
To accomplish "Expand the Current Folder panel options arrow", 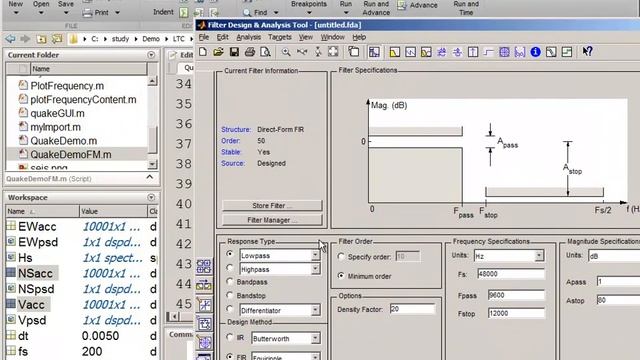I will (151, 55).
